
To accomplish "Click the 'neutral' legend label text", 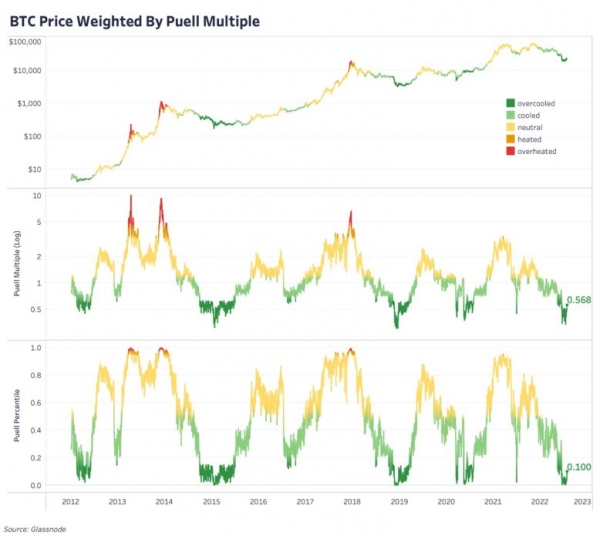I will coord(530,127).
